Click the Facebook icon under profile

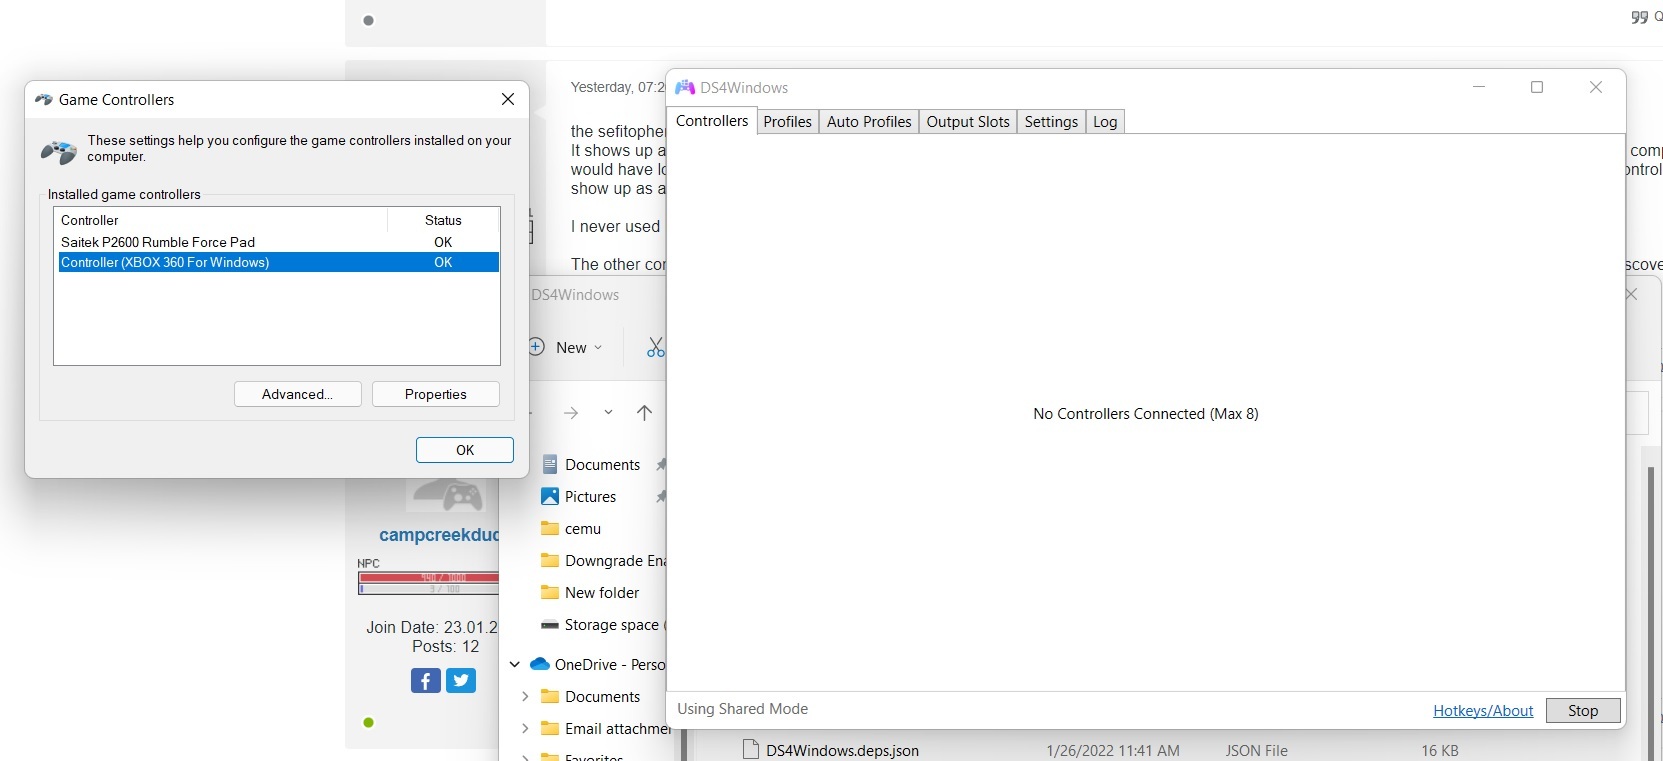point(425,681)
